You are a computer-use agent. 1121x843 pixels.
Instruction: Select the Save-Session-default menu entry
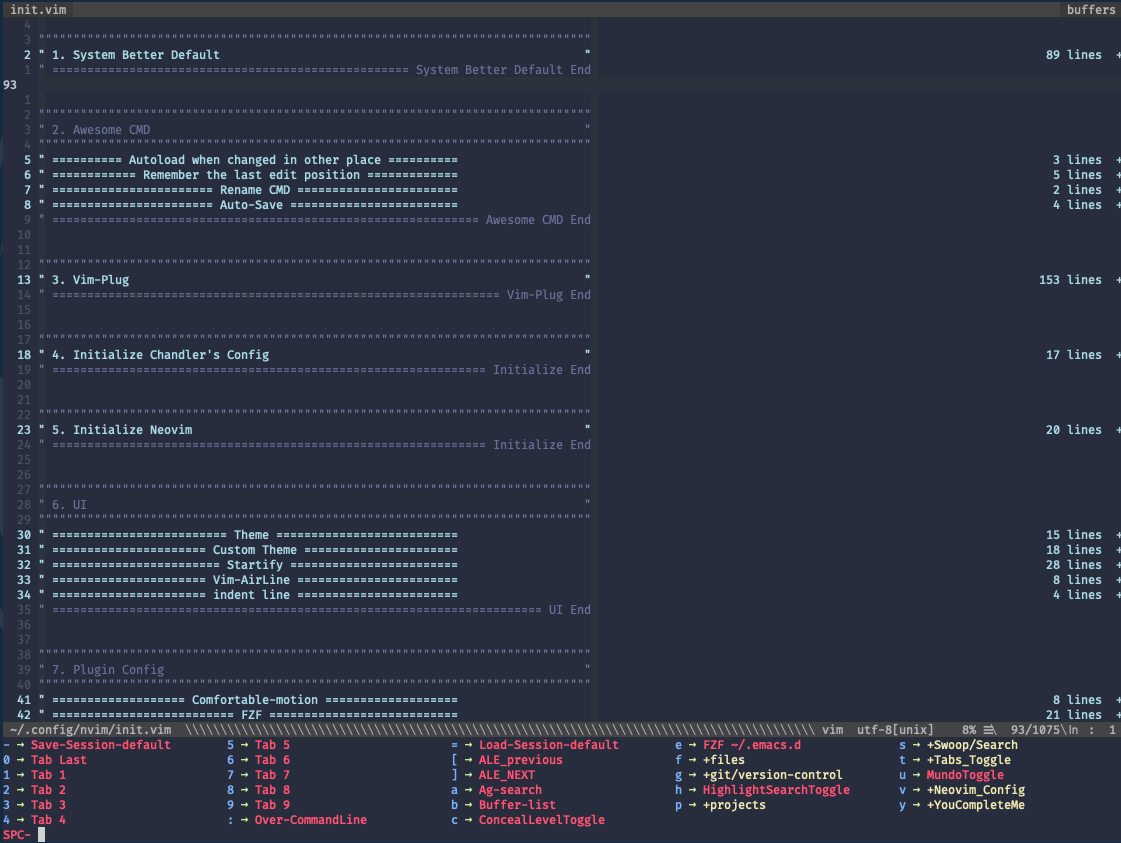(x=101, y=745)
